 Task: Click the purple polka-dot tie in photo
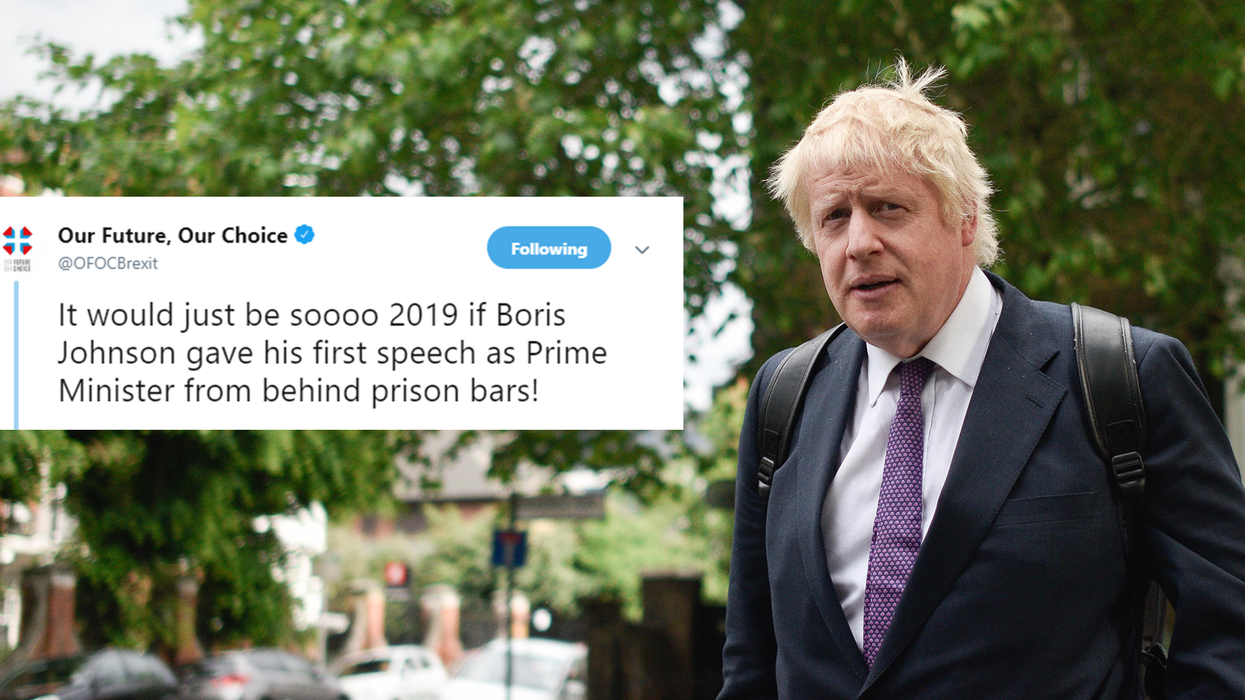click(895, 510)
